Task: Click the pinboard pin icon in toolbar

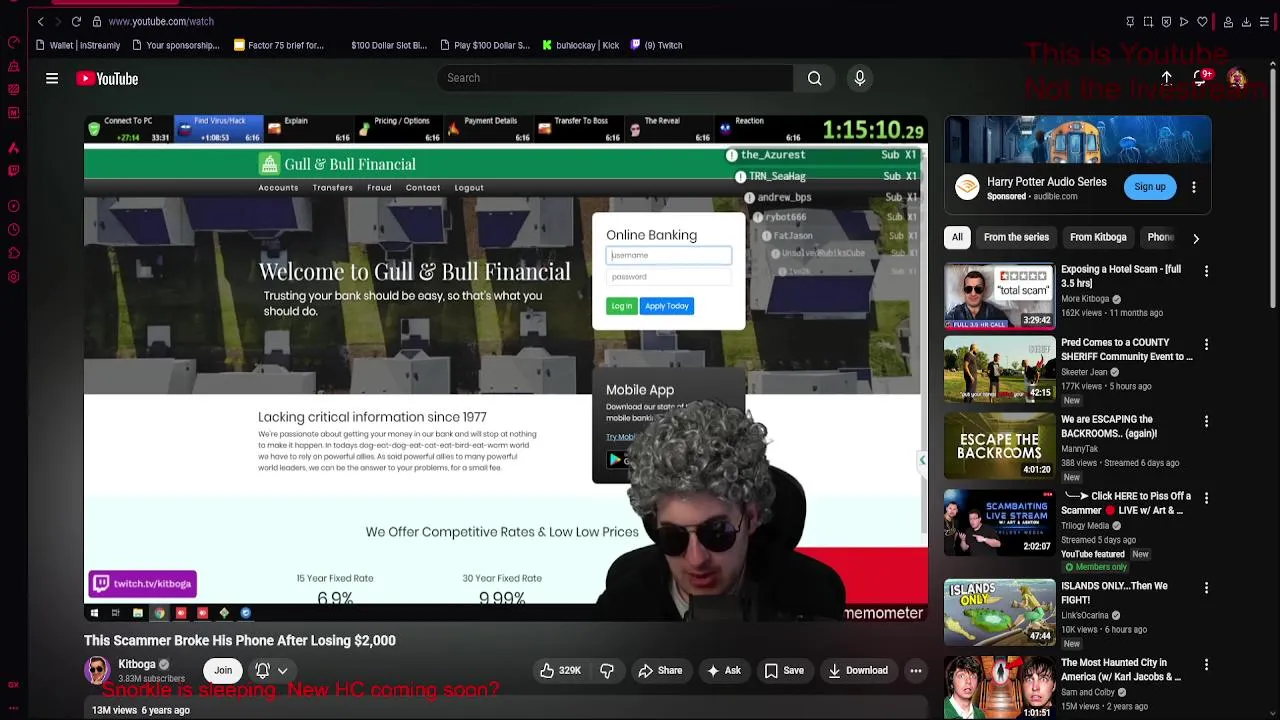Action: pos(1130,22)
